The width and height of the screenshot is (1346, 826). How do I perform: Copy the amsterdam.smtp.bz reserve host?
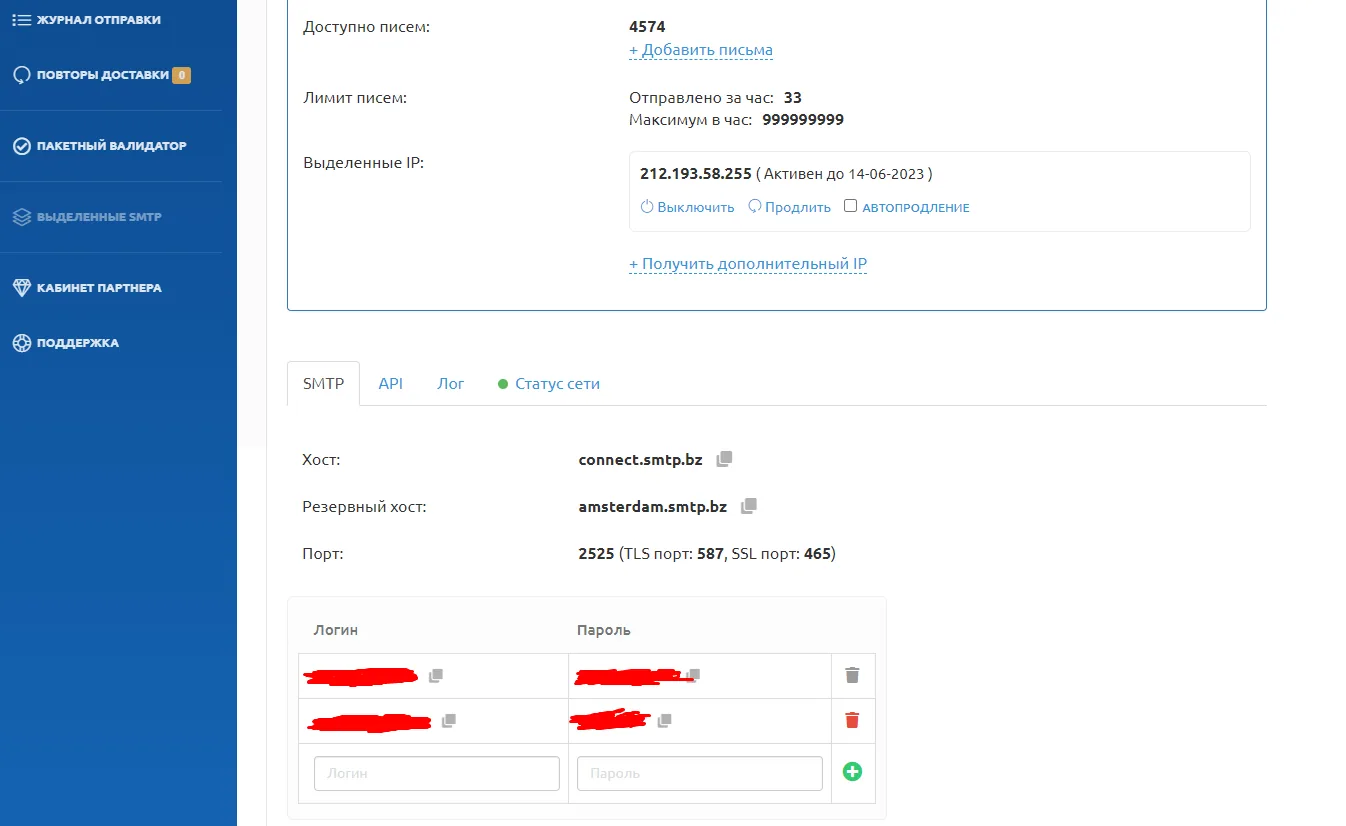pyautogui.click(x=749, y=506)
